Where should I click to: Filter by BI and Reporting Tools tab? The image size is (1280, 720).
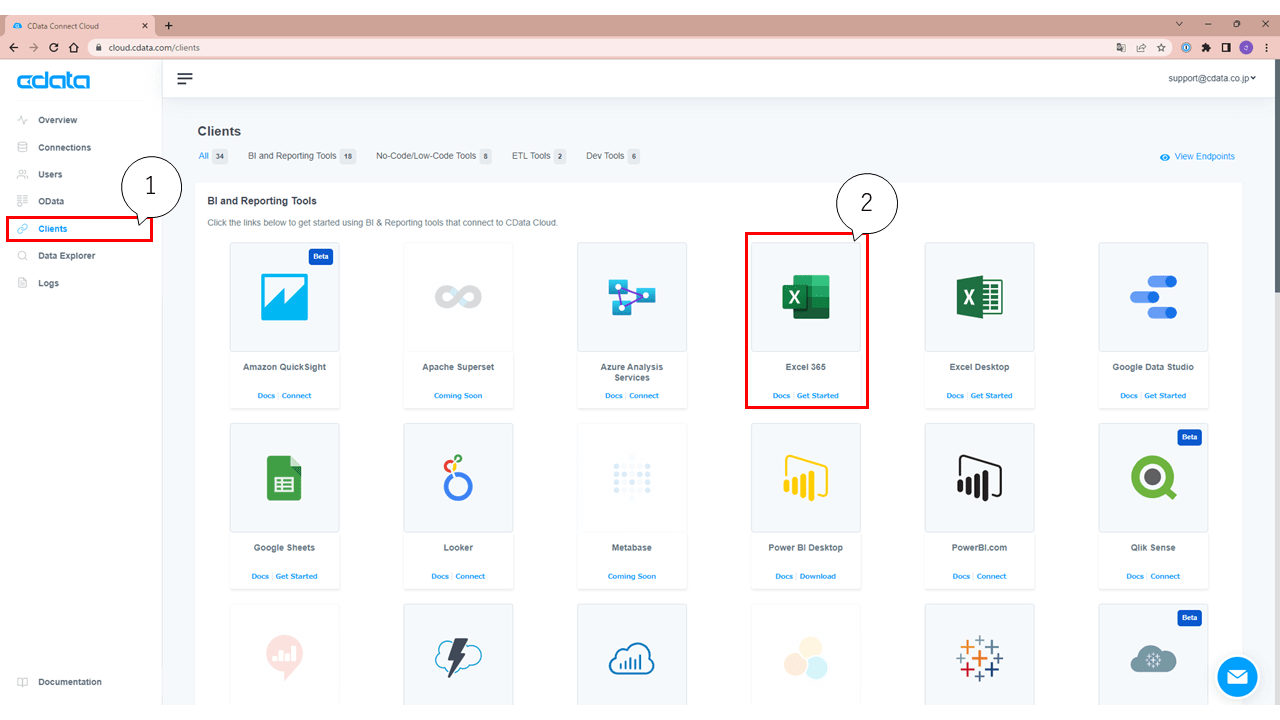302,156
